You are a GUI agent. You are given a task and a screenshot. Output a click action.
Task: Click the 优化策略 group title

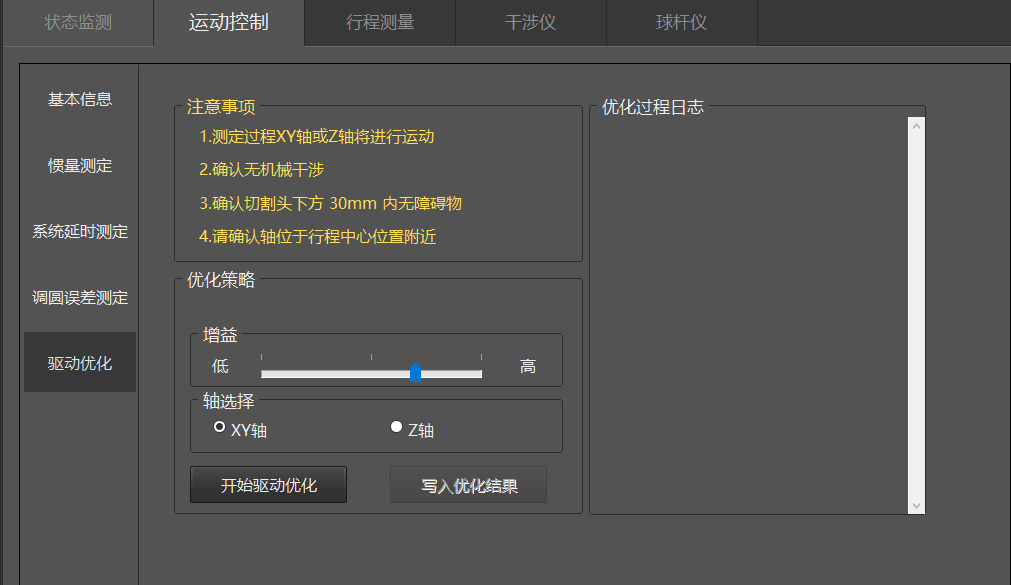(221, 280)
